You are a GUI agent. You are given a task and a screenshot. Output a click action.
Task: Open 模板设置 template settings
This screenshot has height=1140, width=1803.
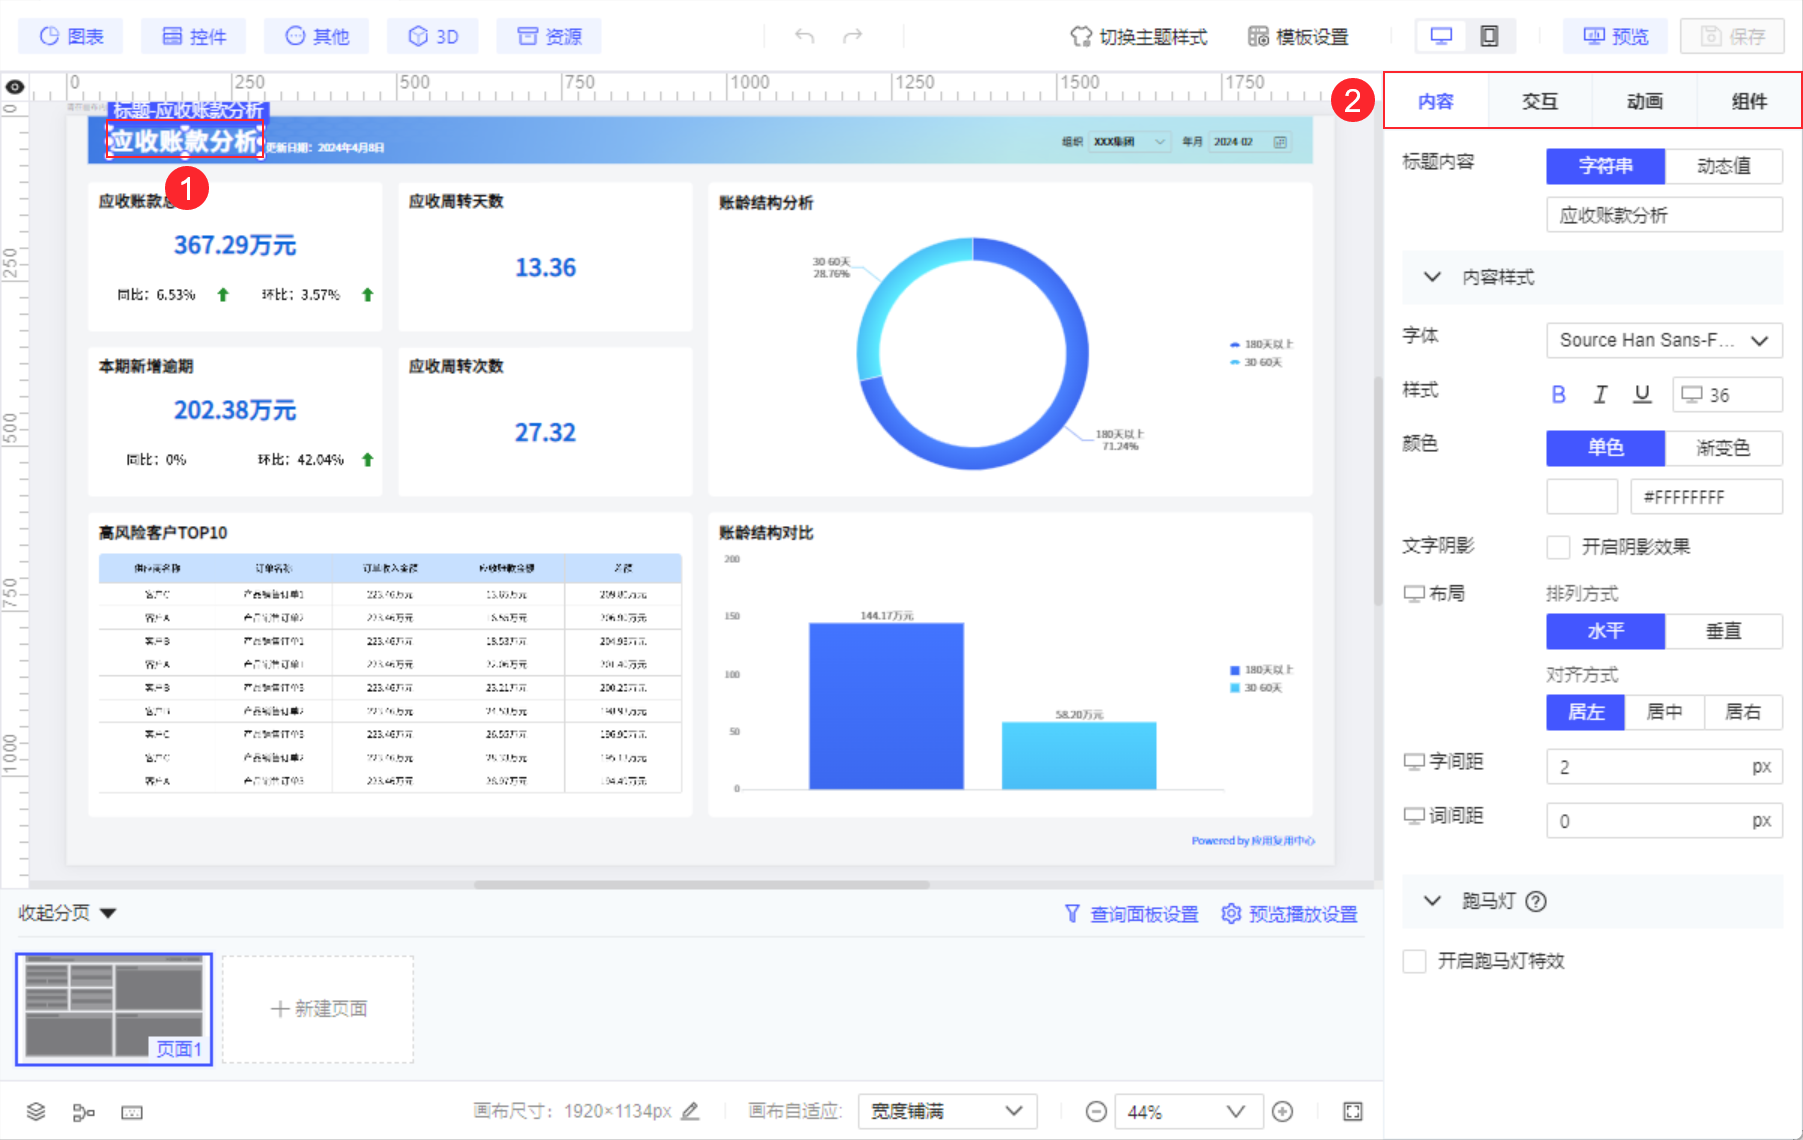click(x=1298, y=37)
